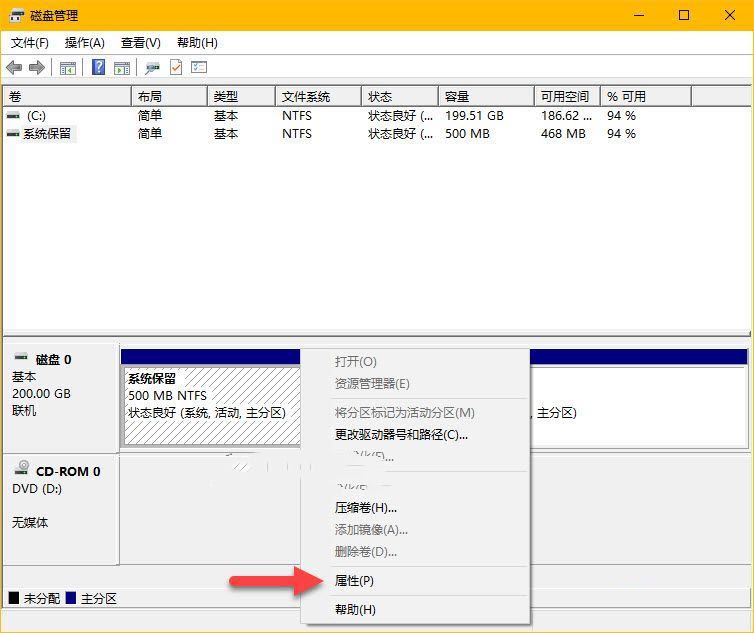
Task: Click the toolbar drive connection icon
Action: (x=152, y=68)
